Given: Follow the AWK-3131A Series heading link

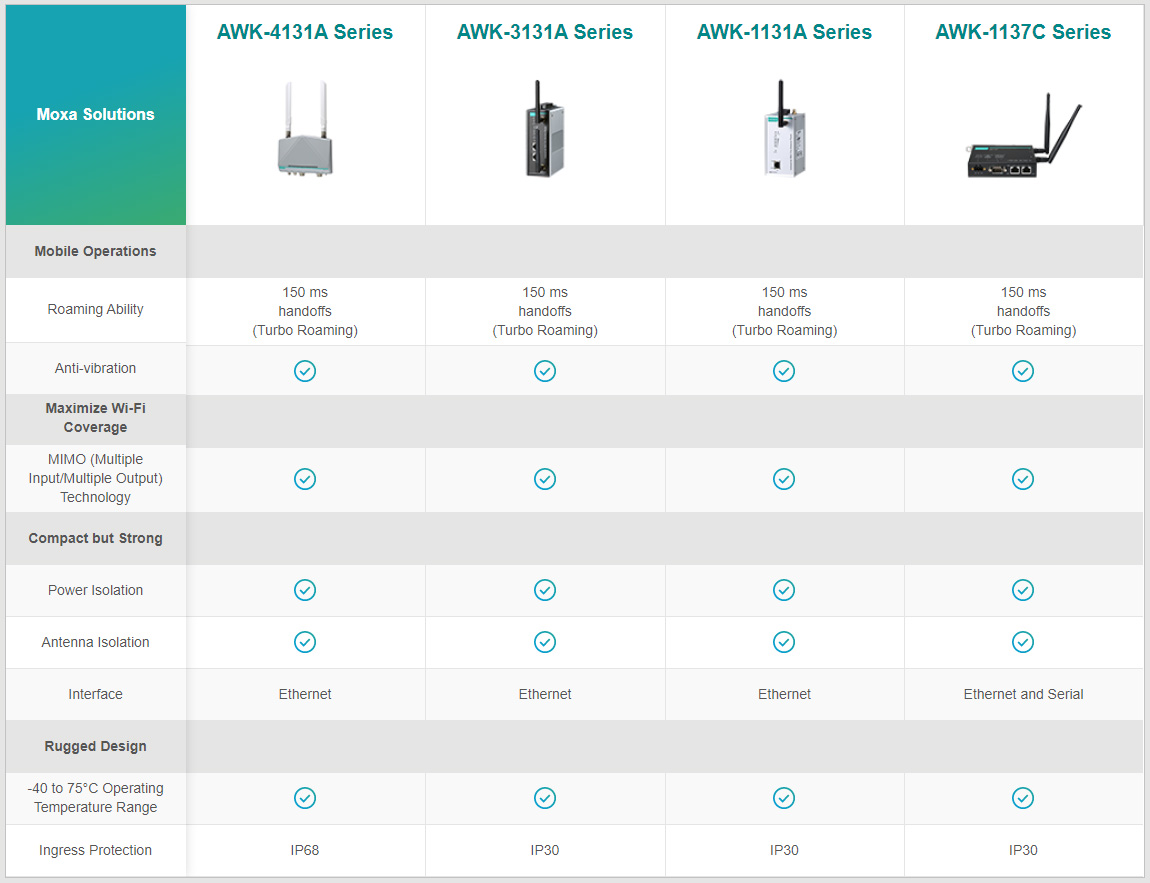Looking at the screenshot, I should (x=545, y=32).
